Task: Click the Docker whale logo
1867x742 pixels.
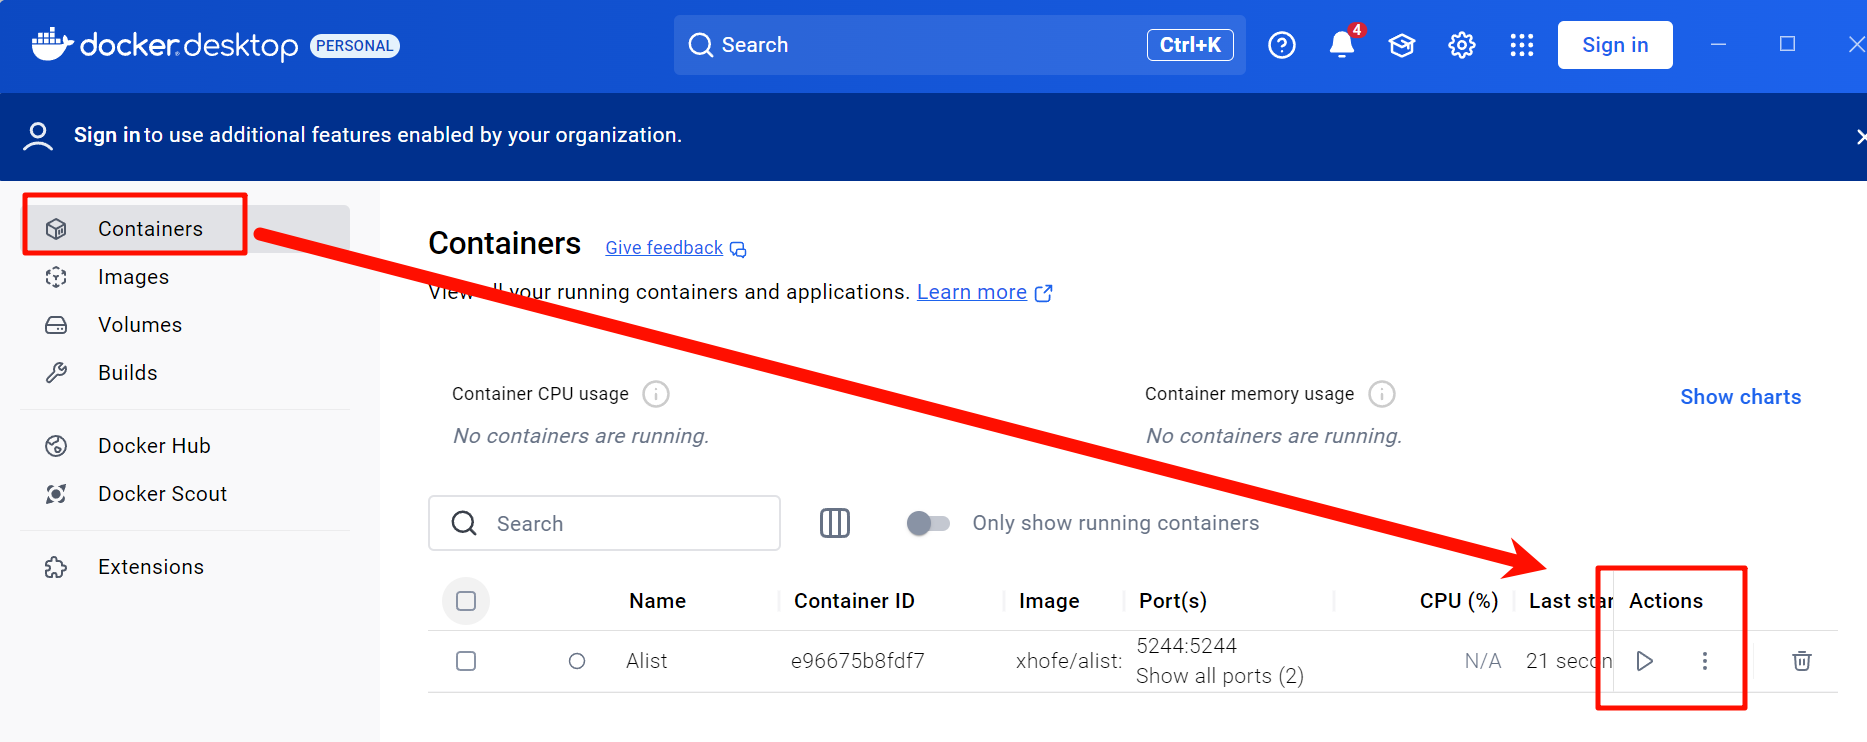Action: pyautogui.click(x=52, y=44)
